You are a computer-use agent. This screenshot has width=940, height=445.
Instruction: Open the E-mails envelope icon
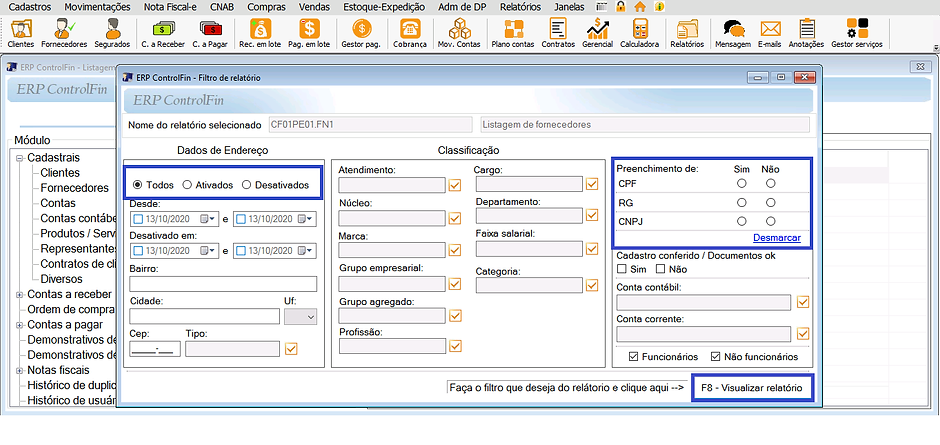click(x=770, y=33)
